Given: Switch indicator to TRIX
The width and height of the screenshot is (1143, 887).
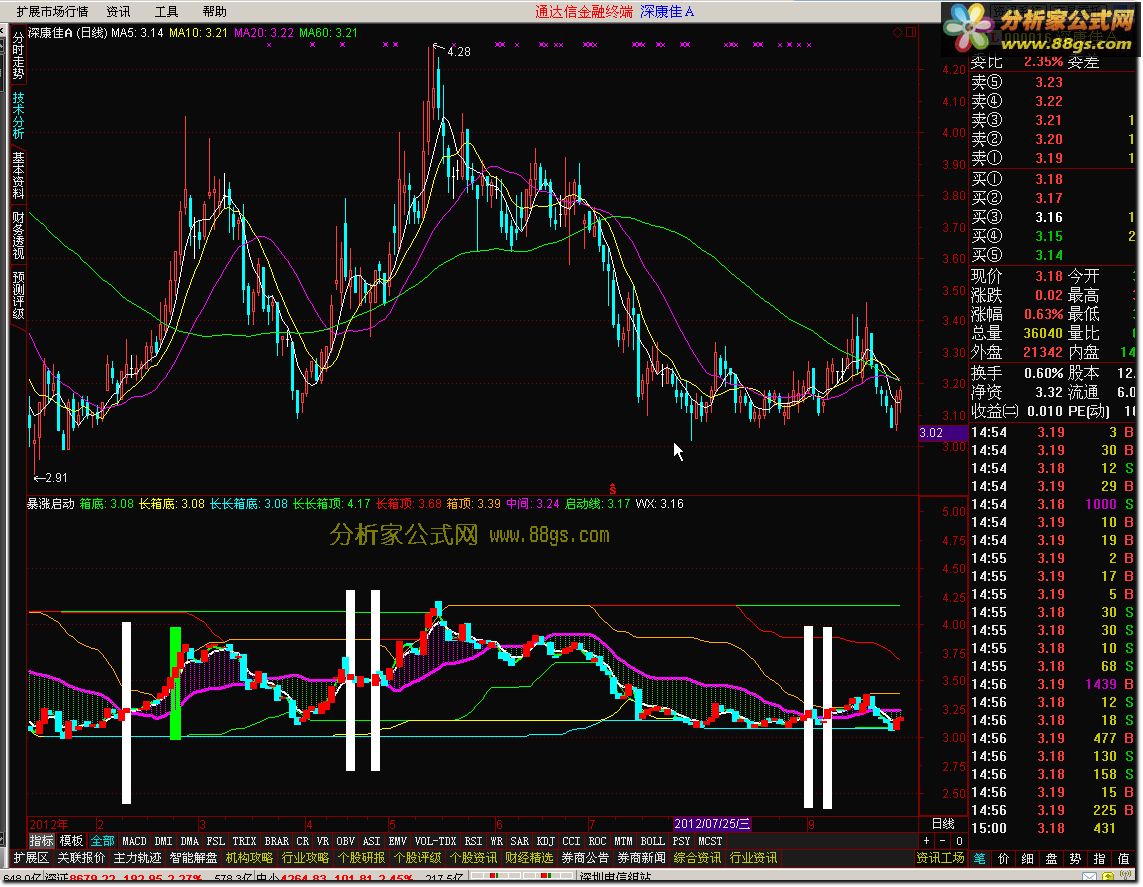Looking at the screenshot, I should point(244,841).
